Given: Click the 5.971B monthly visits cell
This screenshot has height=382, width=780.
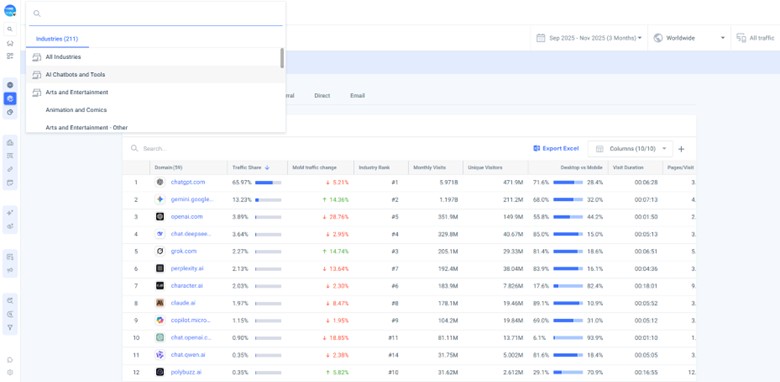Looking at the screenshot, I should point(449,183).
